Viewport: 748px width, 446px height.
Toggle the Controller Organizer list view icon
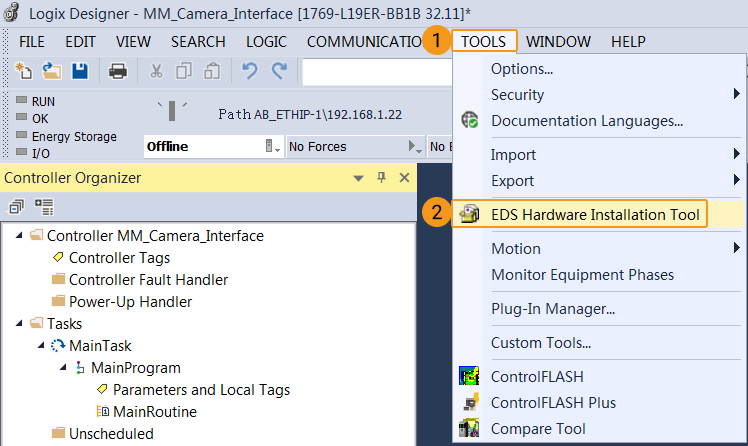click(44, 206)
